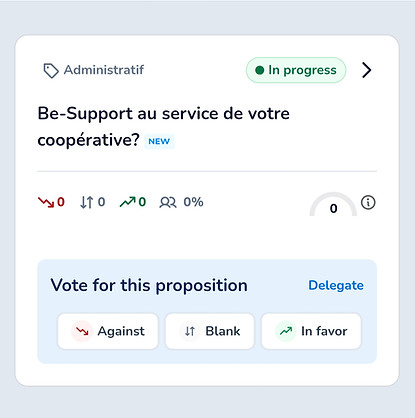Open proposition details with right chevron

coord(367,70)
